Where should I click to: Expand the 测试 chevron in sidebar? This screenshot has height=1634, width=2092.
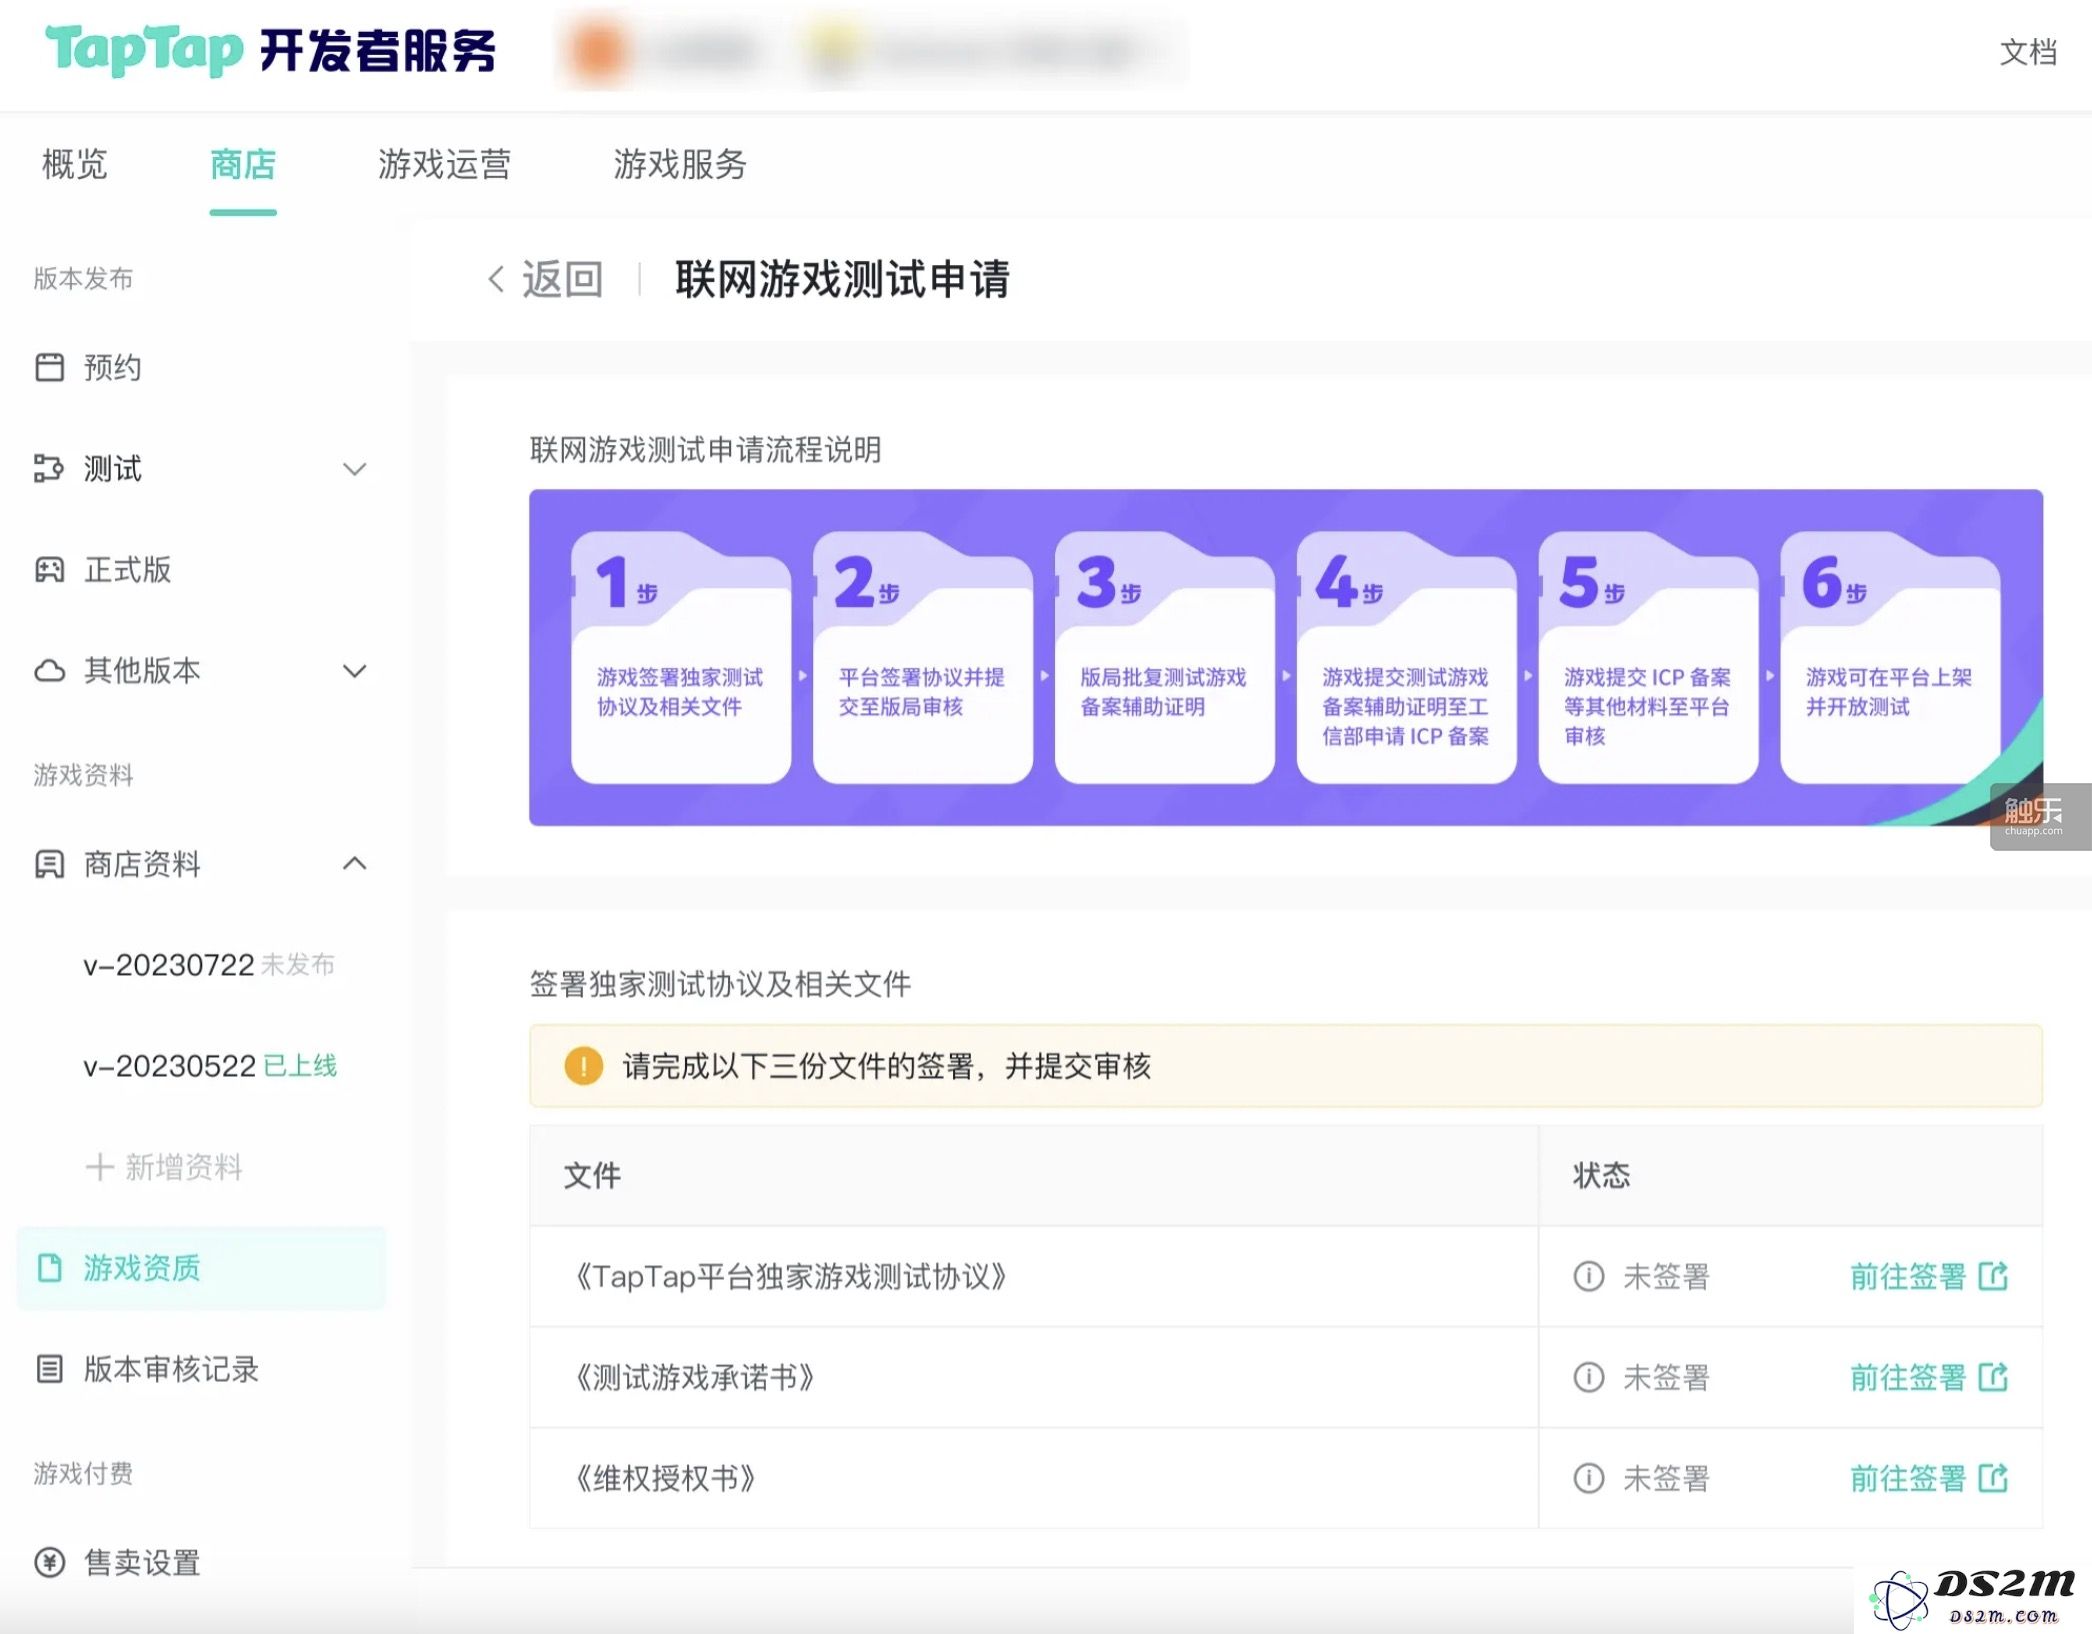(x=354, y=468)
